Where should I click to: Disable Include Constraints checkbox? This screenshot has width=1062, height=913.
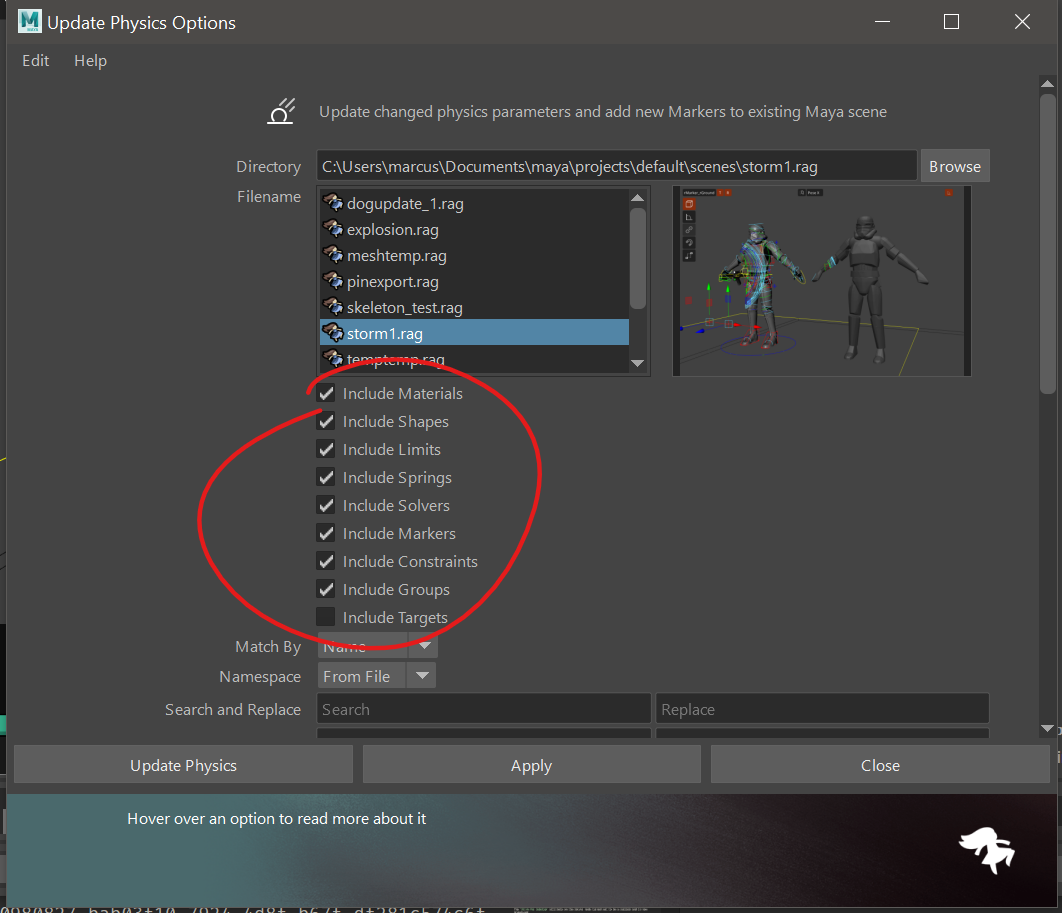326,561
